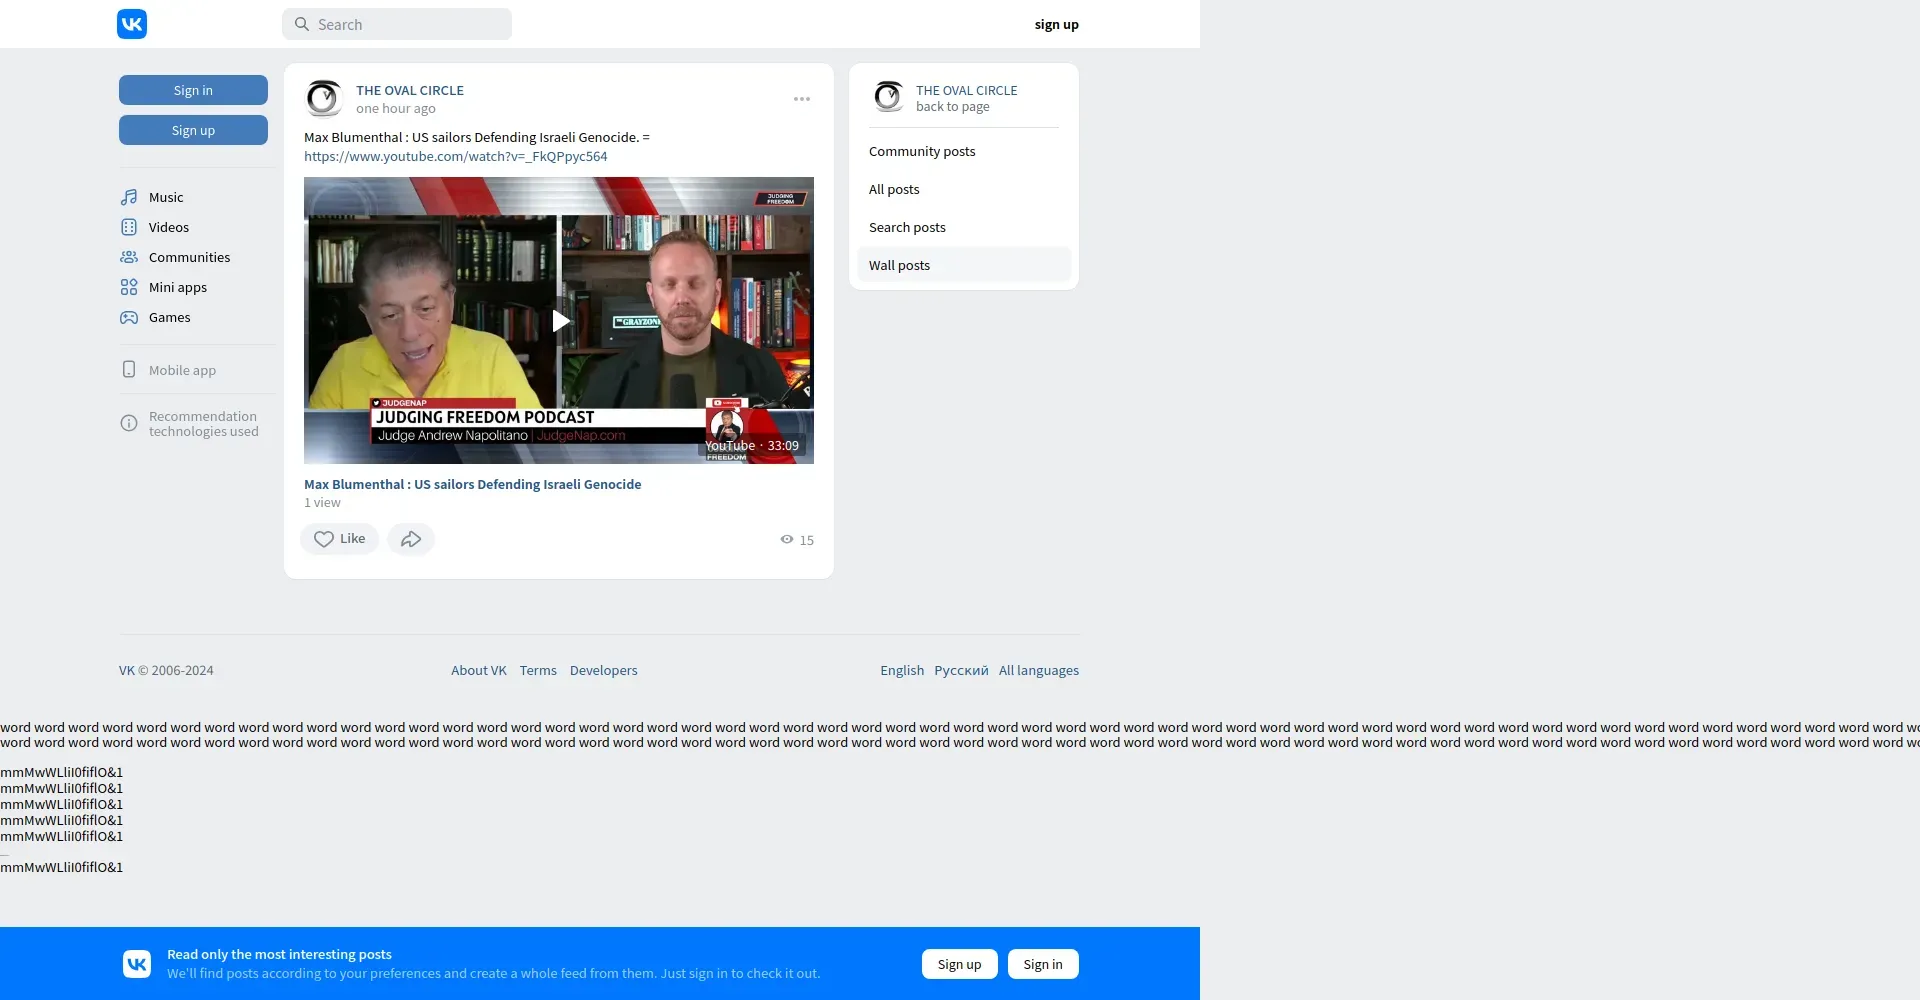Open Recommendation technologies used link

tap(203, 424)
